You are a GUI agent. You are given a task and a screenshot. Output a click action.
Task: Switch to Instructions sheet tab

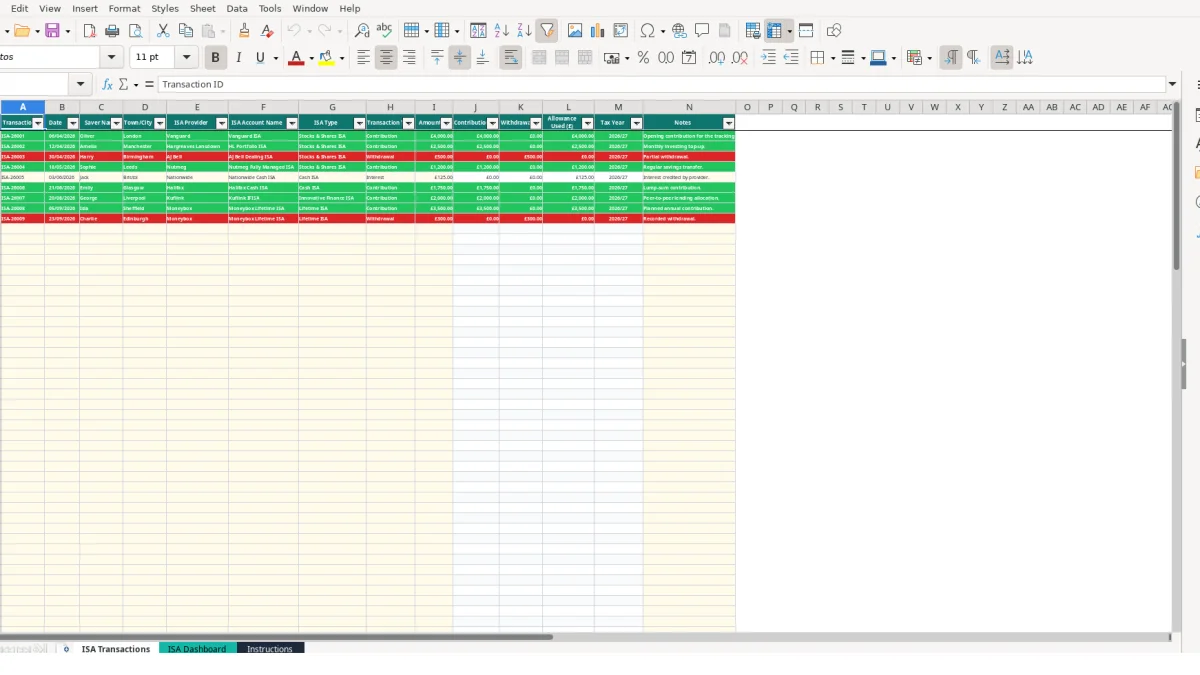(270, 649)
